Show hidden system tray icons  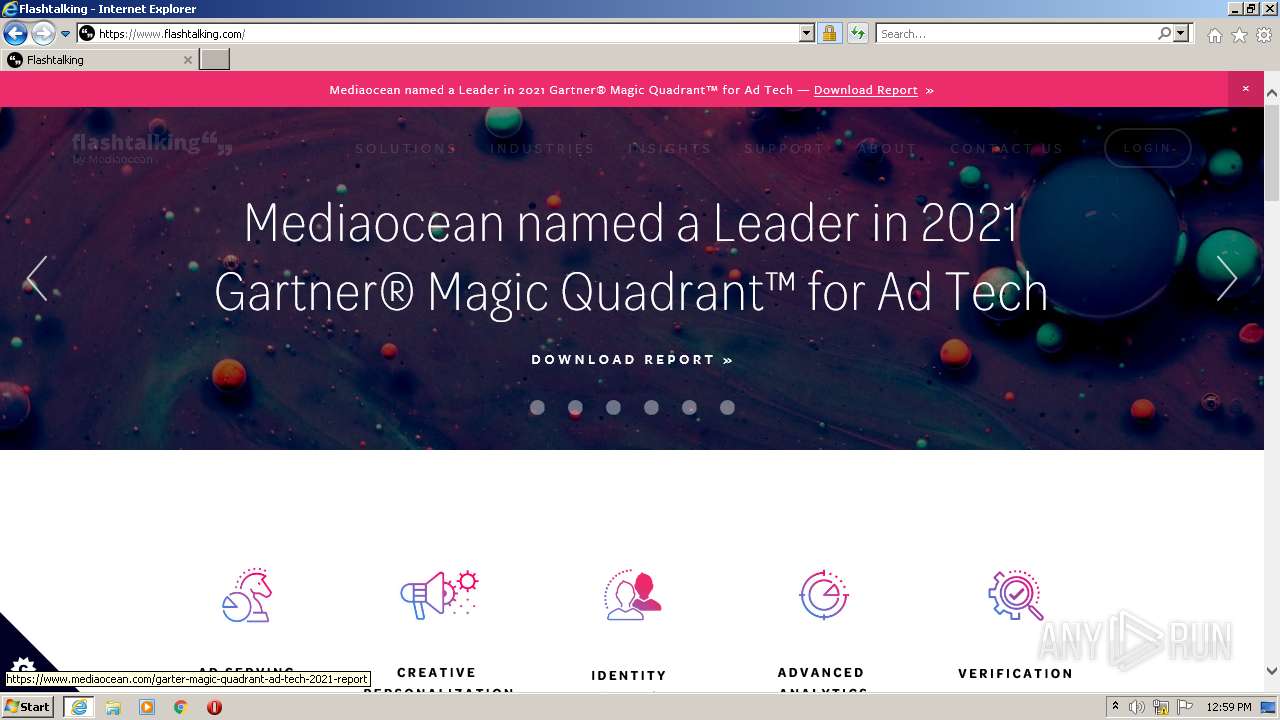tap(1115, 707)
